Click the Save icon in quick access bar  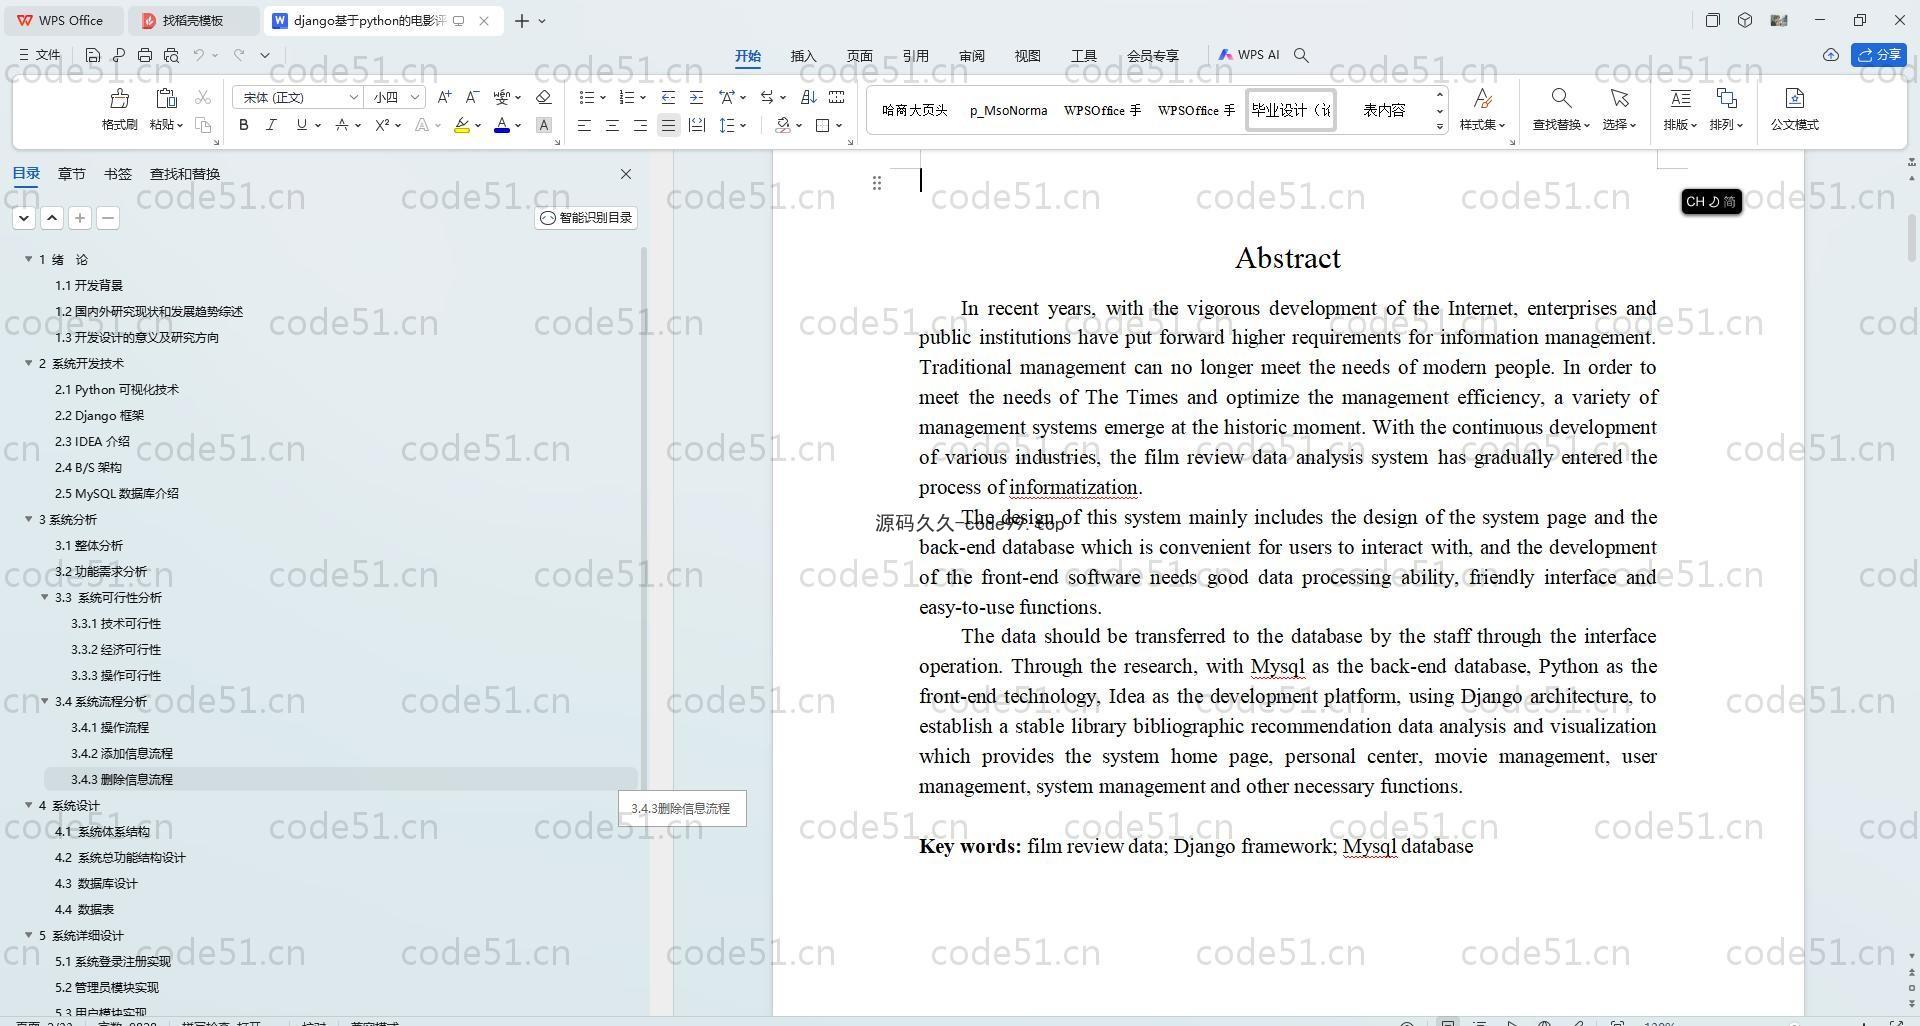click(93, 55)
